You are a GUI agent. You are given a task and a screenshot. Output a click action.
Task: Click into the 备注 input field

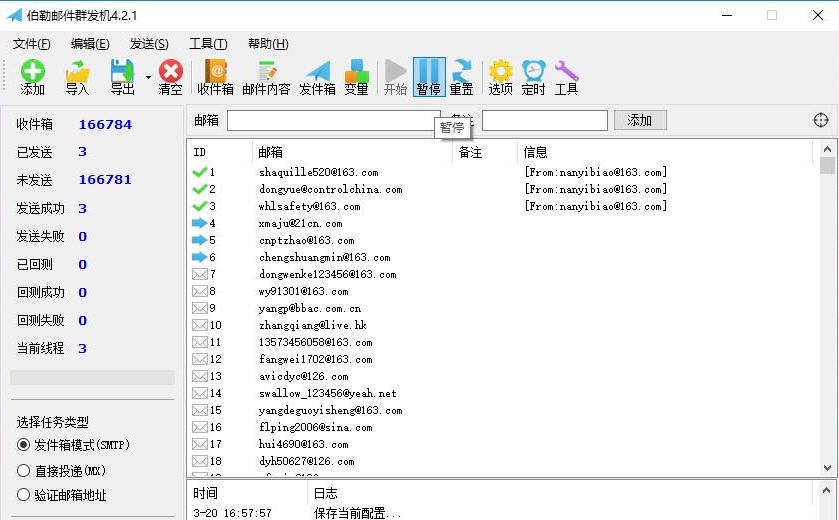545,120
